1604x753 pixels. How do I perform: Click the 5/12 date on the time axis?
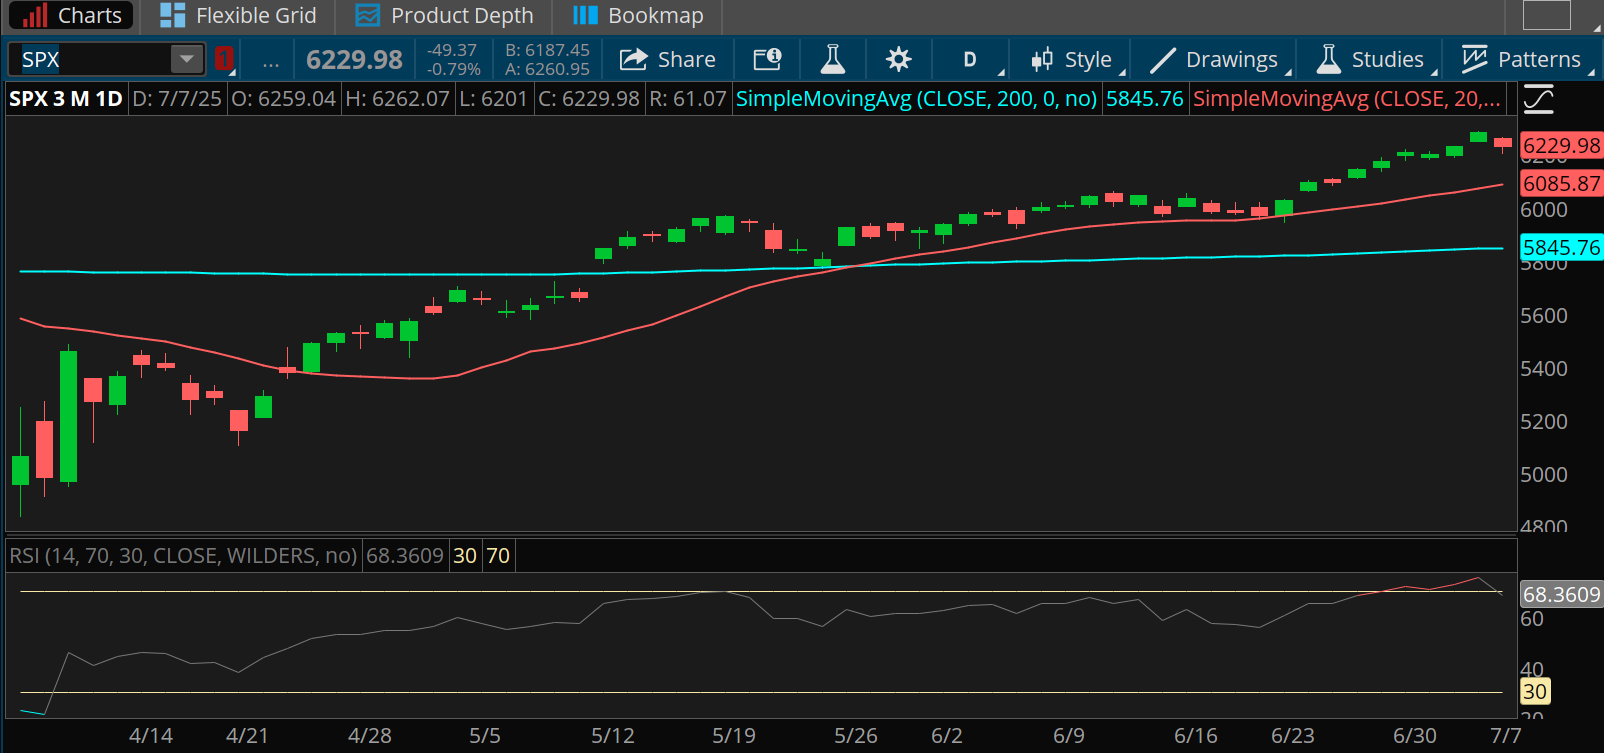(613, 736)
